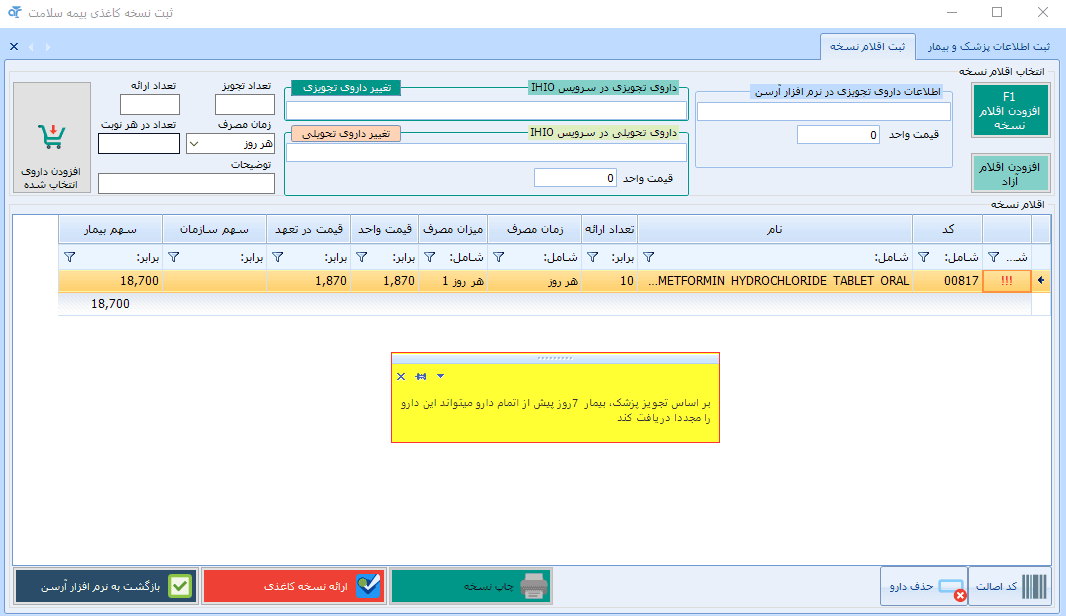
Task: Open filter for نام column
Action: tap(649, 257)
